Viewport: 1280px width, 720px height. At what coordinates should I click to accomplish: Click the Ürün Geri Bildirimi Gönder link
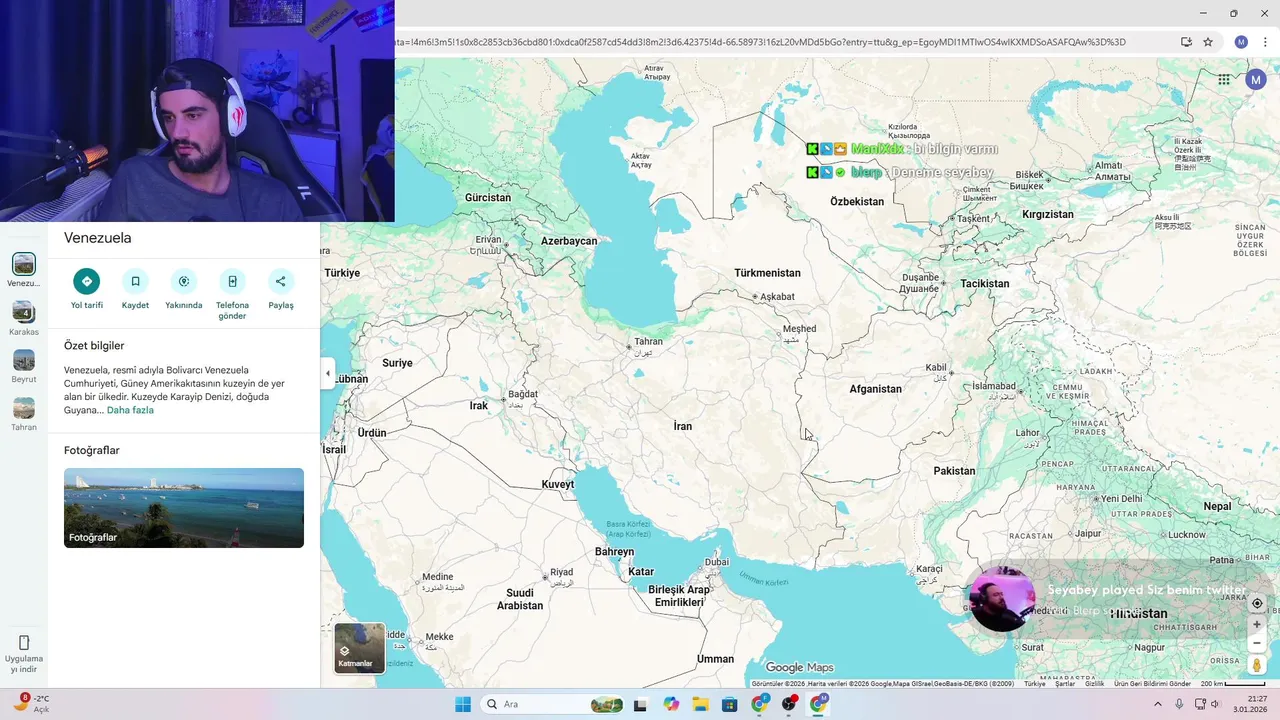pyautogui.click(x=1152, y=684)
